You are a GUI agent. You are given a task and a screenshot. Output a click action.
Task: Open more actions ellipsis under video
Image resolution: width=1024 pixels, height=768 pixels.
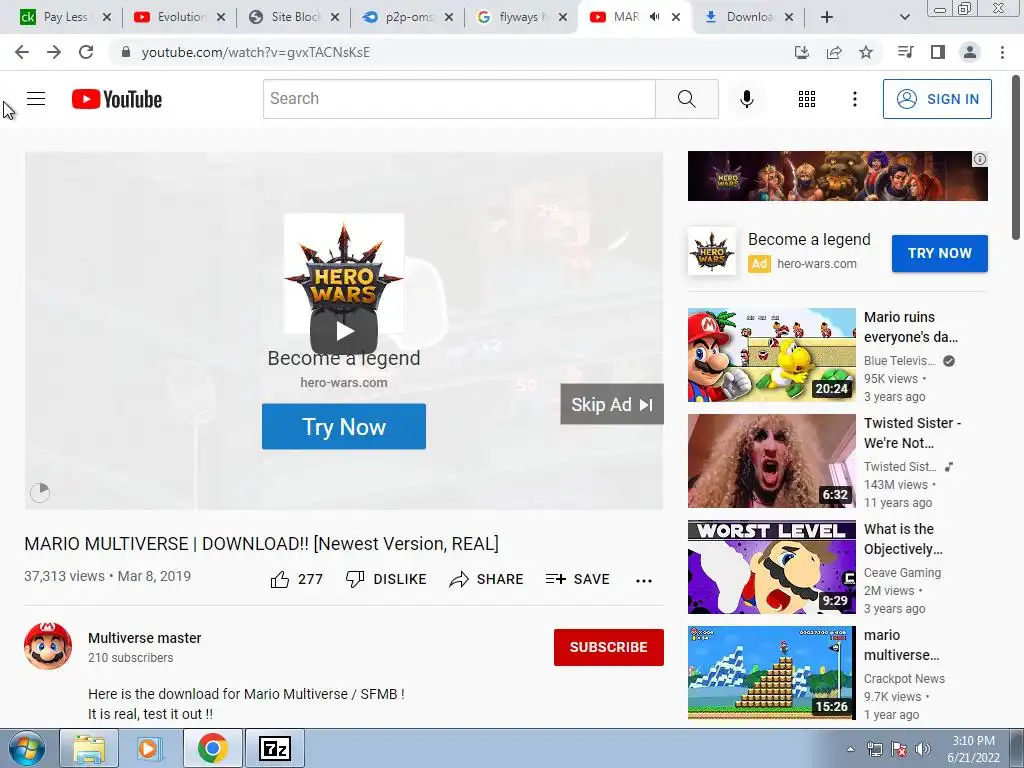click(644, 580)
